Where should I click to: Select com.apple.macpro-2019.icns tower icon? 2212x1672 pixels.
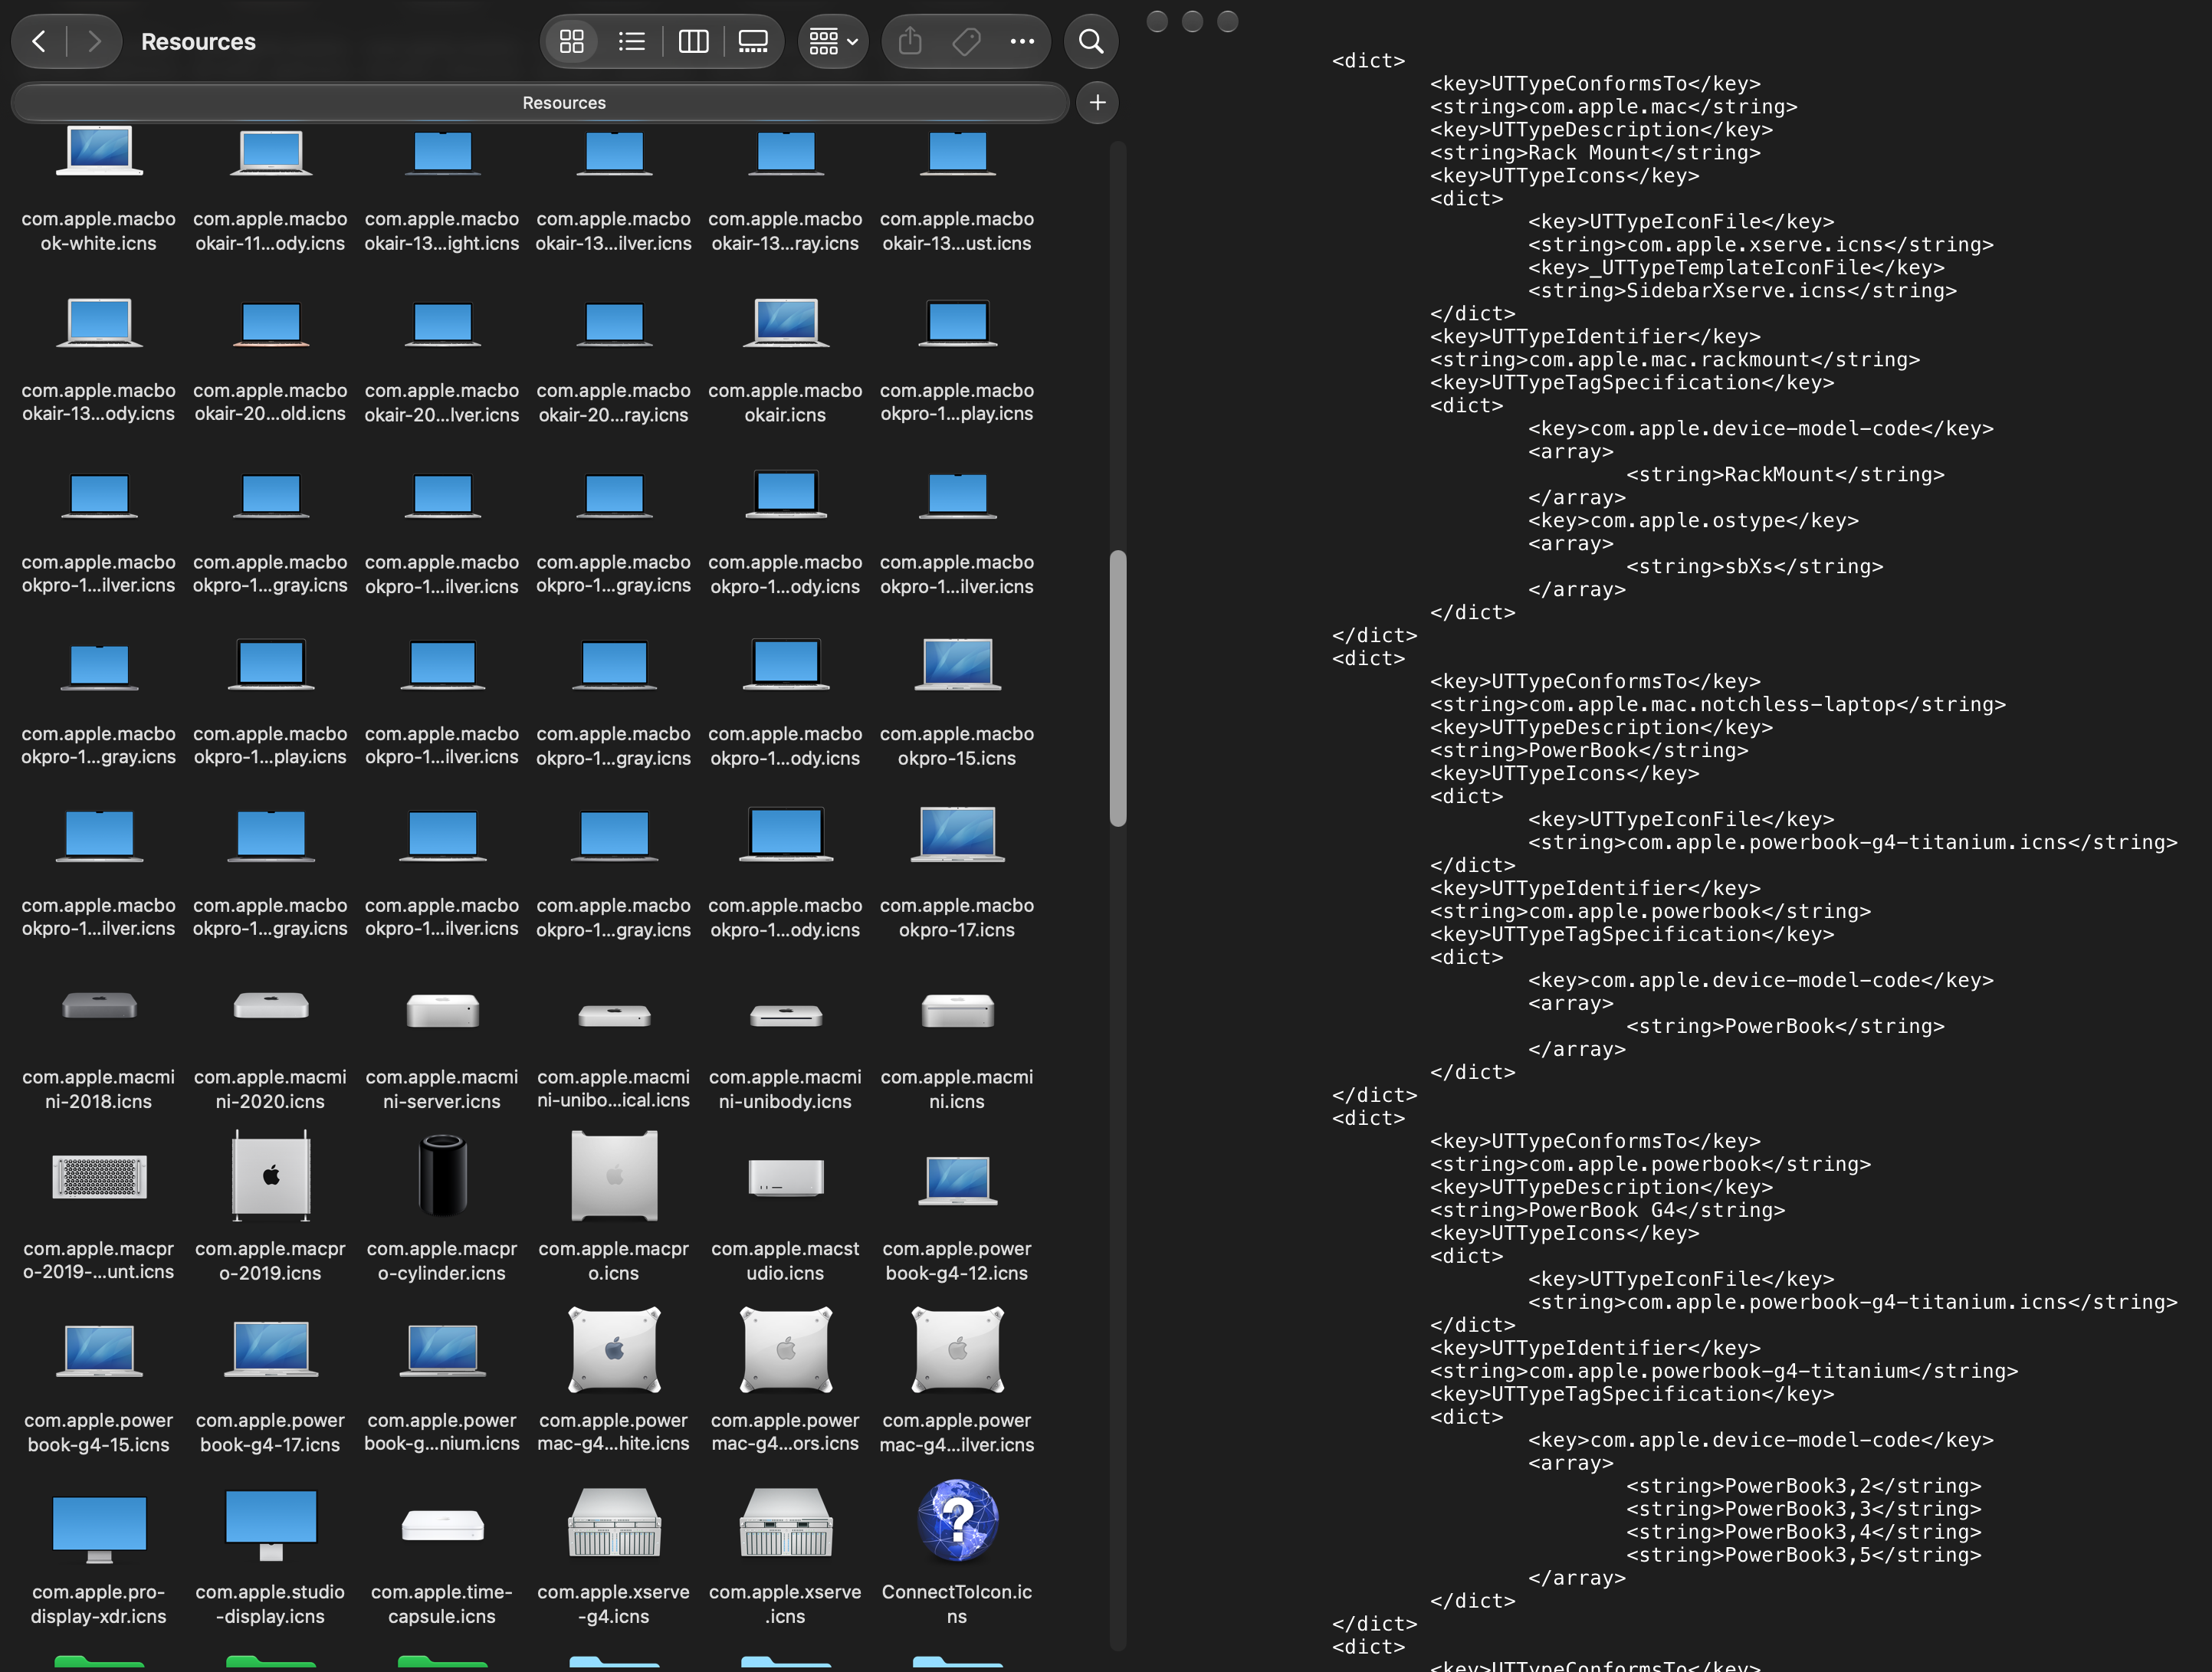[x=271, y=1177]
